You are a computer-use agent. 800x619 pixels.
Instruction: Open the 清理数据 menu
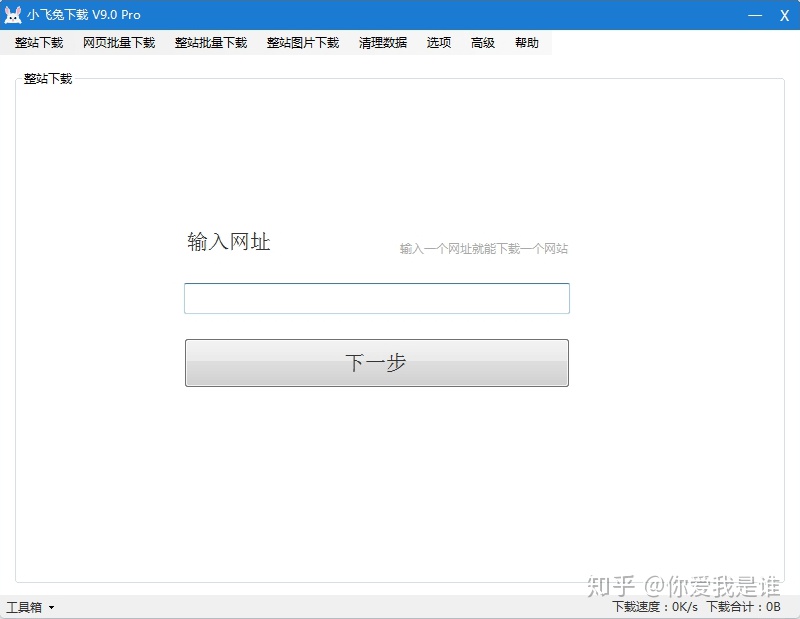[383, 43]
